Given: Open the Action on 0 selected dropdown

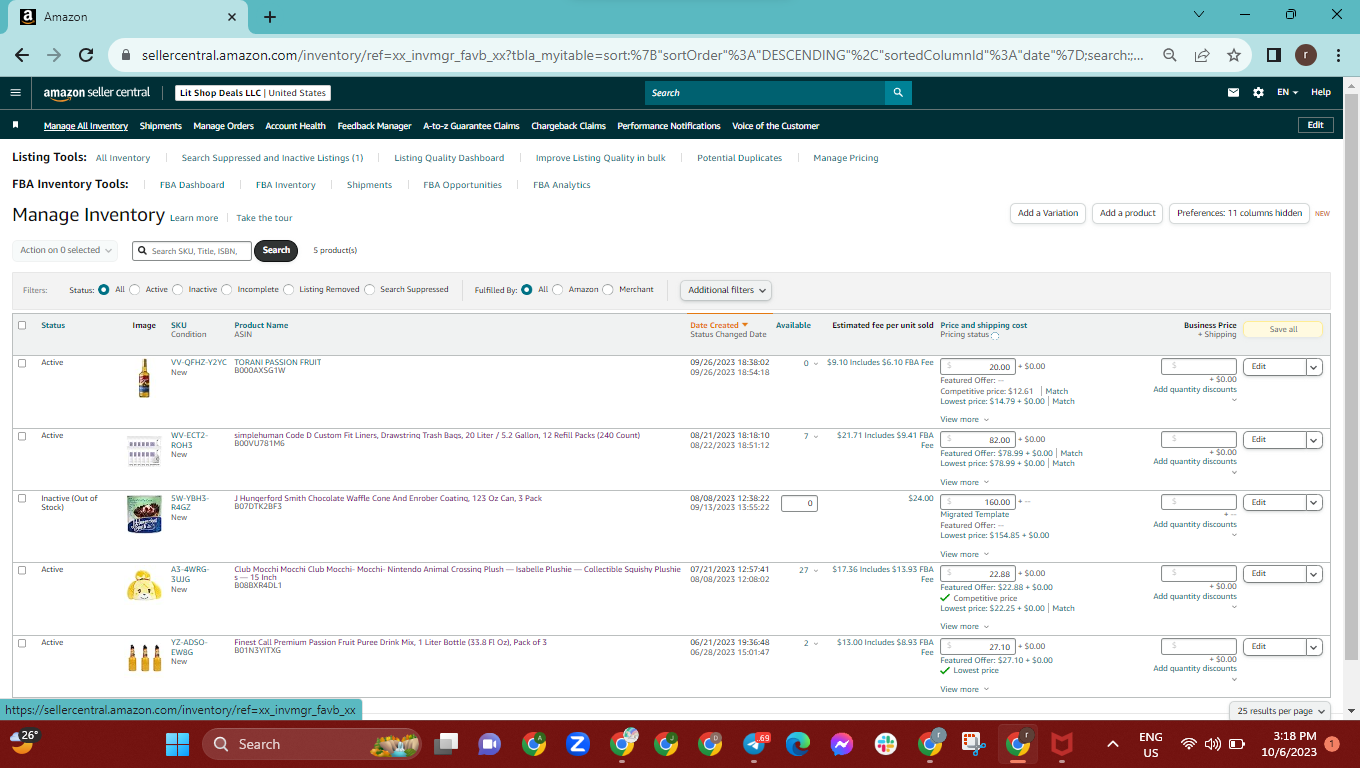Looking at the screenshot, I should click(x=65, y=250).
